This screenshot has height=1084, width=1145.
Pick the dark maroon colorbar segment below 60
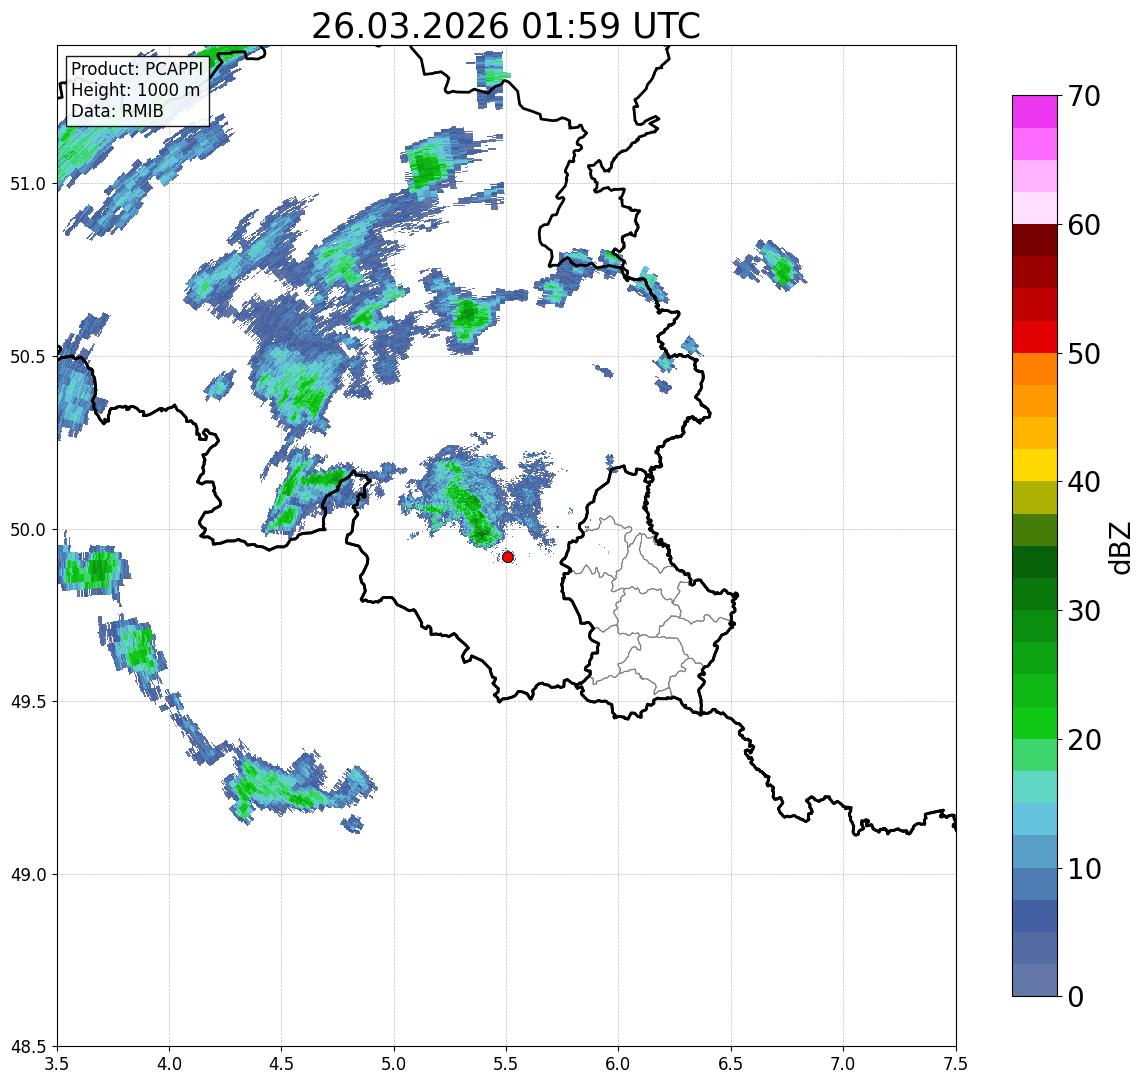tap(1035, 240)
